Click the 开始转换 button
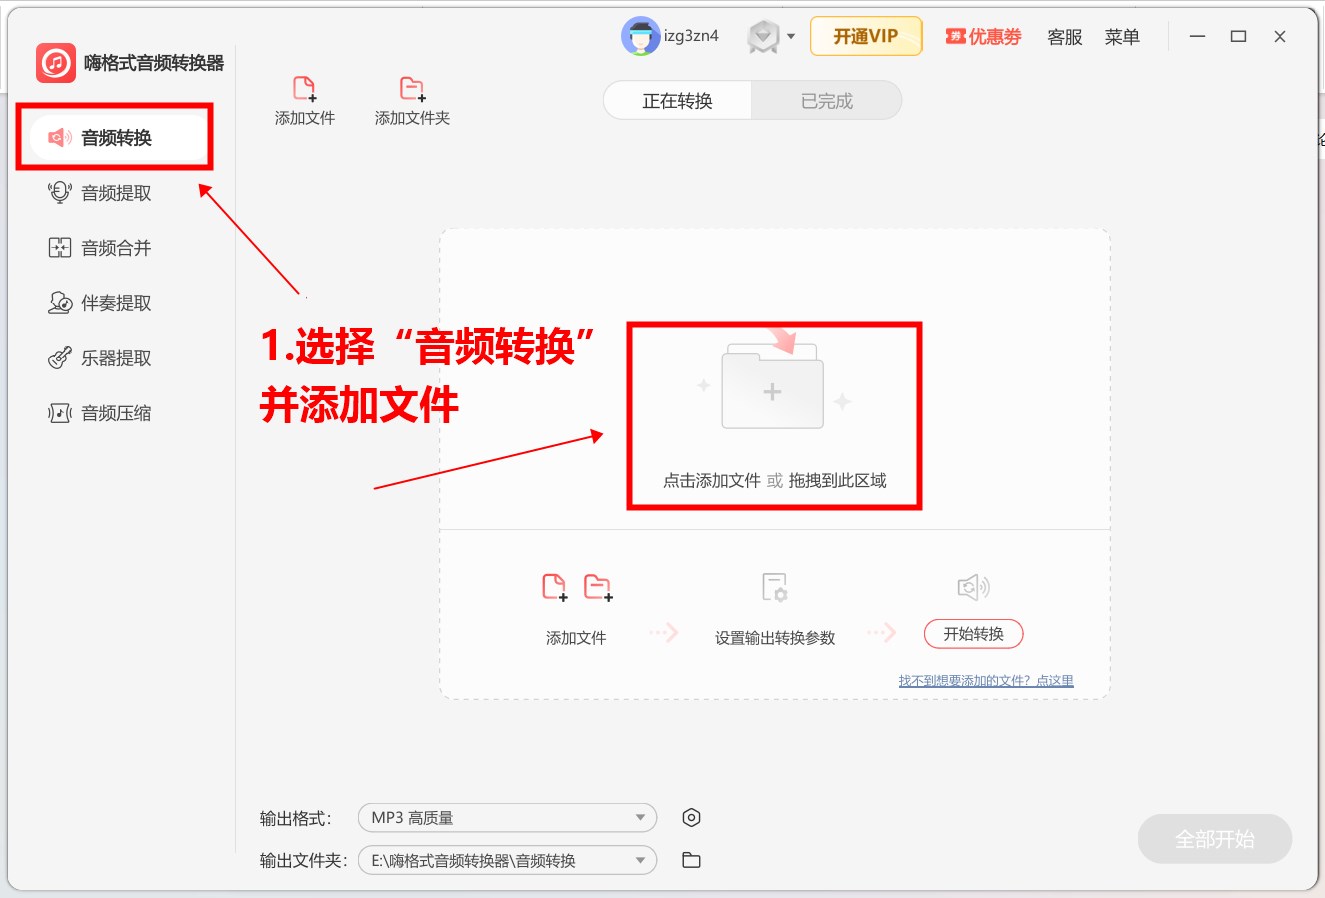The height and width of the screenshot is (898, 1325). tap(973, 634)
